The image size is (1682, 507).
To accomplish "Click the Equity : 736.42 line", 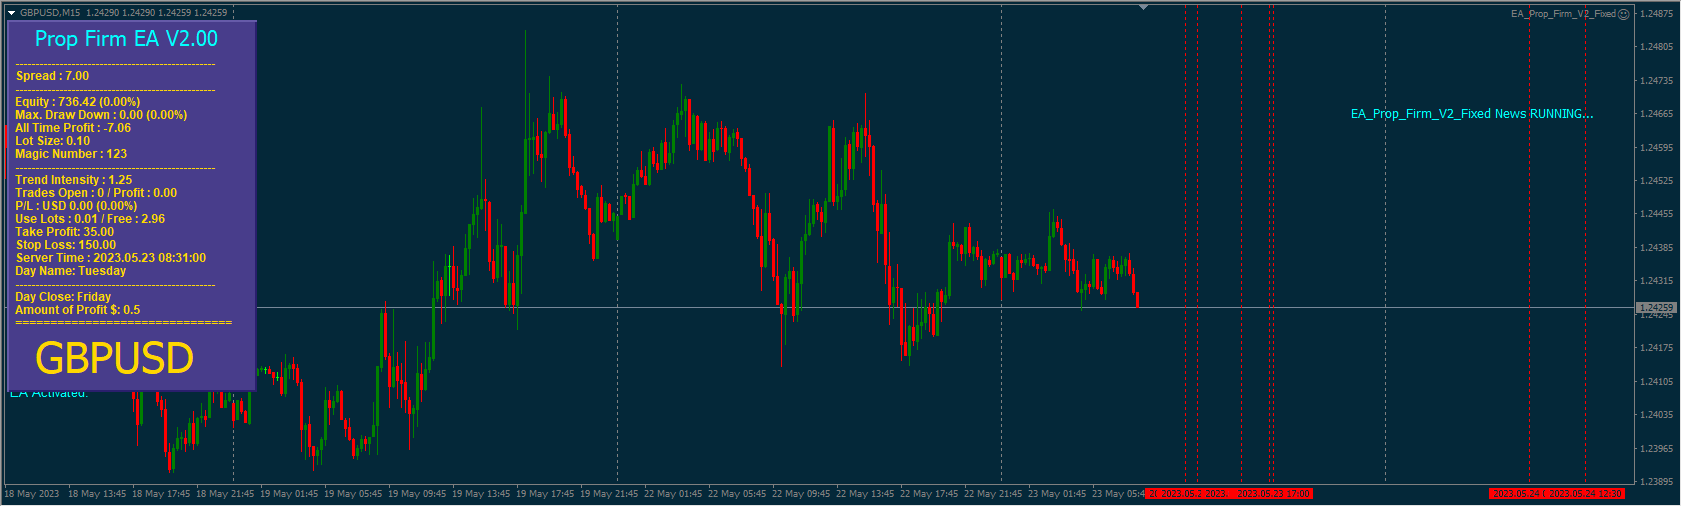I will pos(77,102).
